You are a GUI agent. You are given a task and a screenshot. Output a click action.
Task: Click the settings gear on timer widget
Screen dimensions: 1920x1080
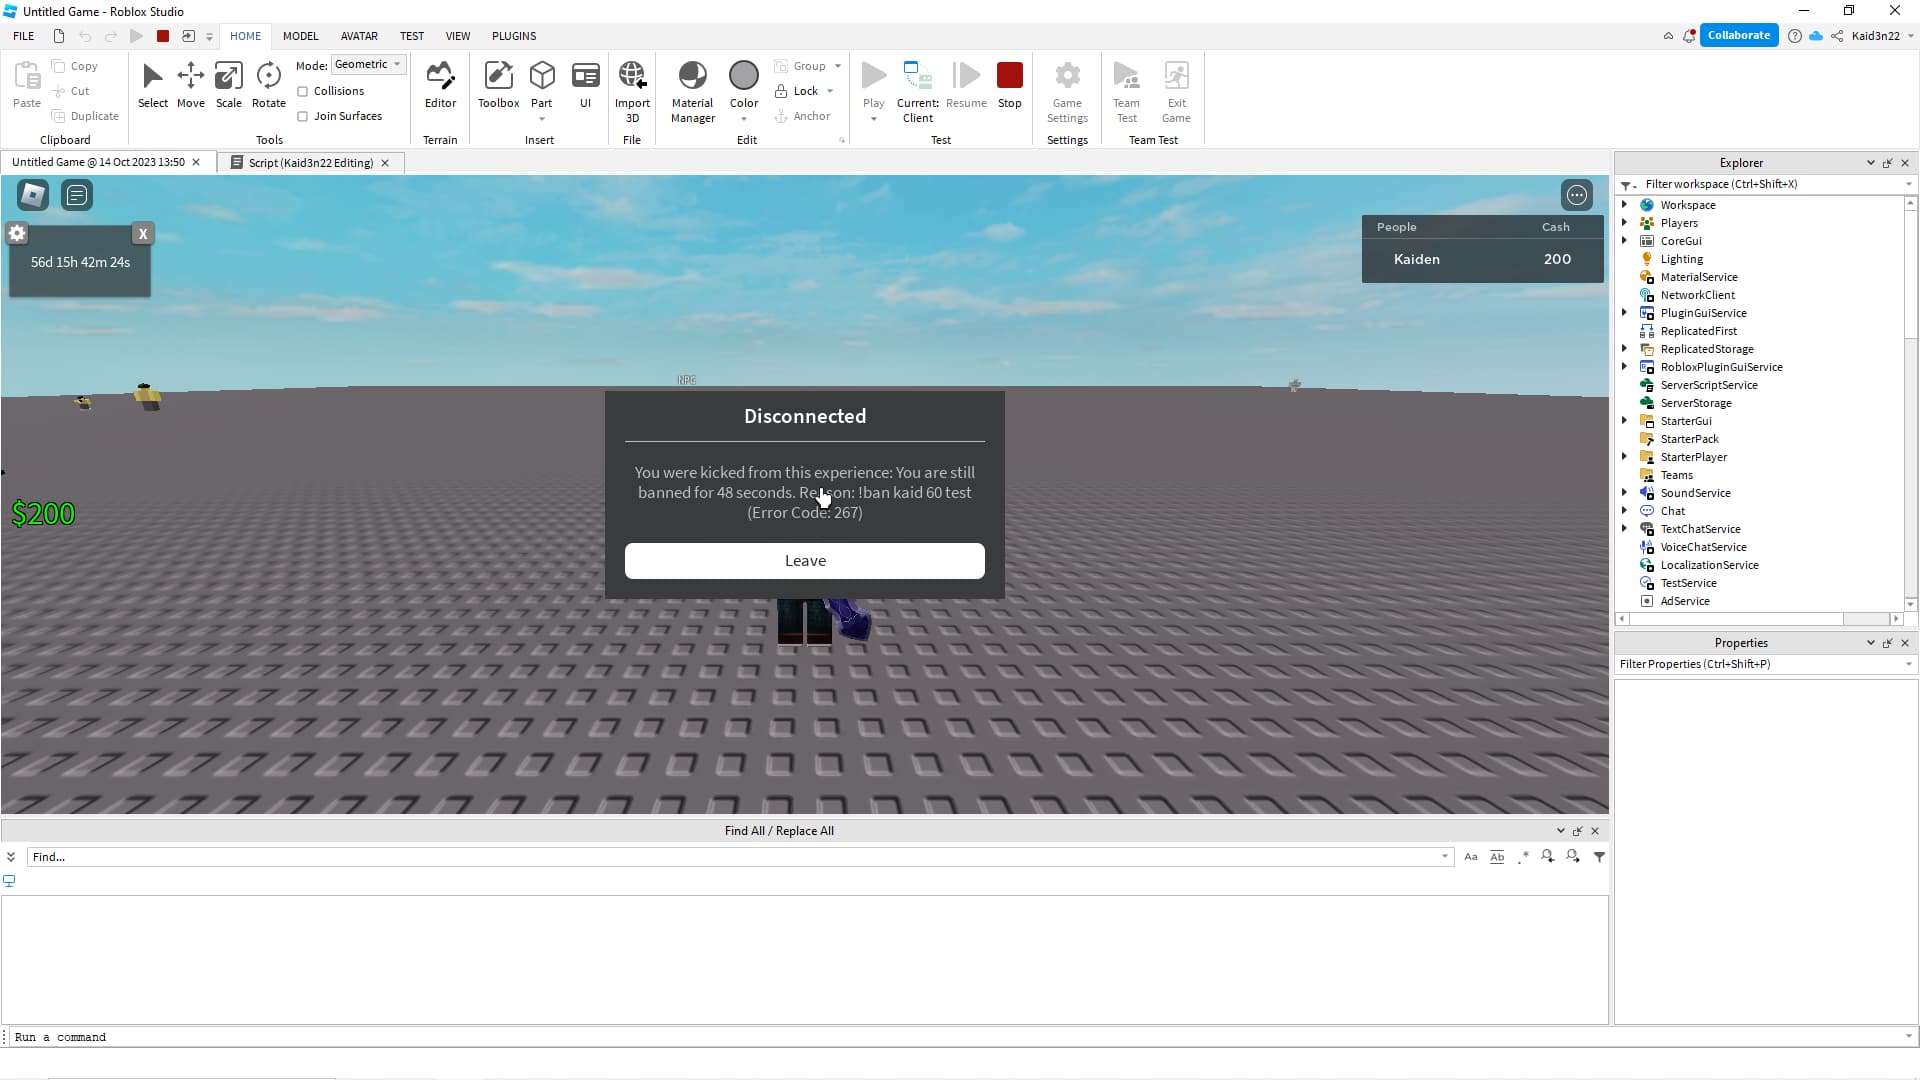[x=17, y=234]
